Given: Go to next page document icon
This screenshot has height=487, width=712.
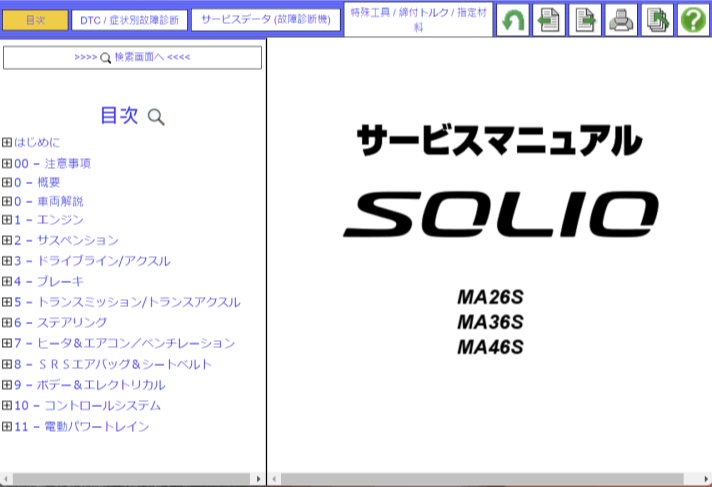Looking at the screenshot, I should [585, 19].
